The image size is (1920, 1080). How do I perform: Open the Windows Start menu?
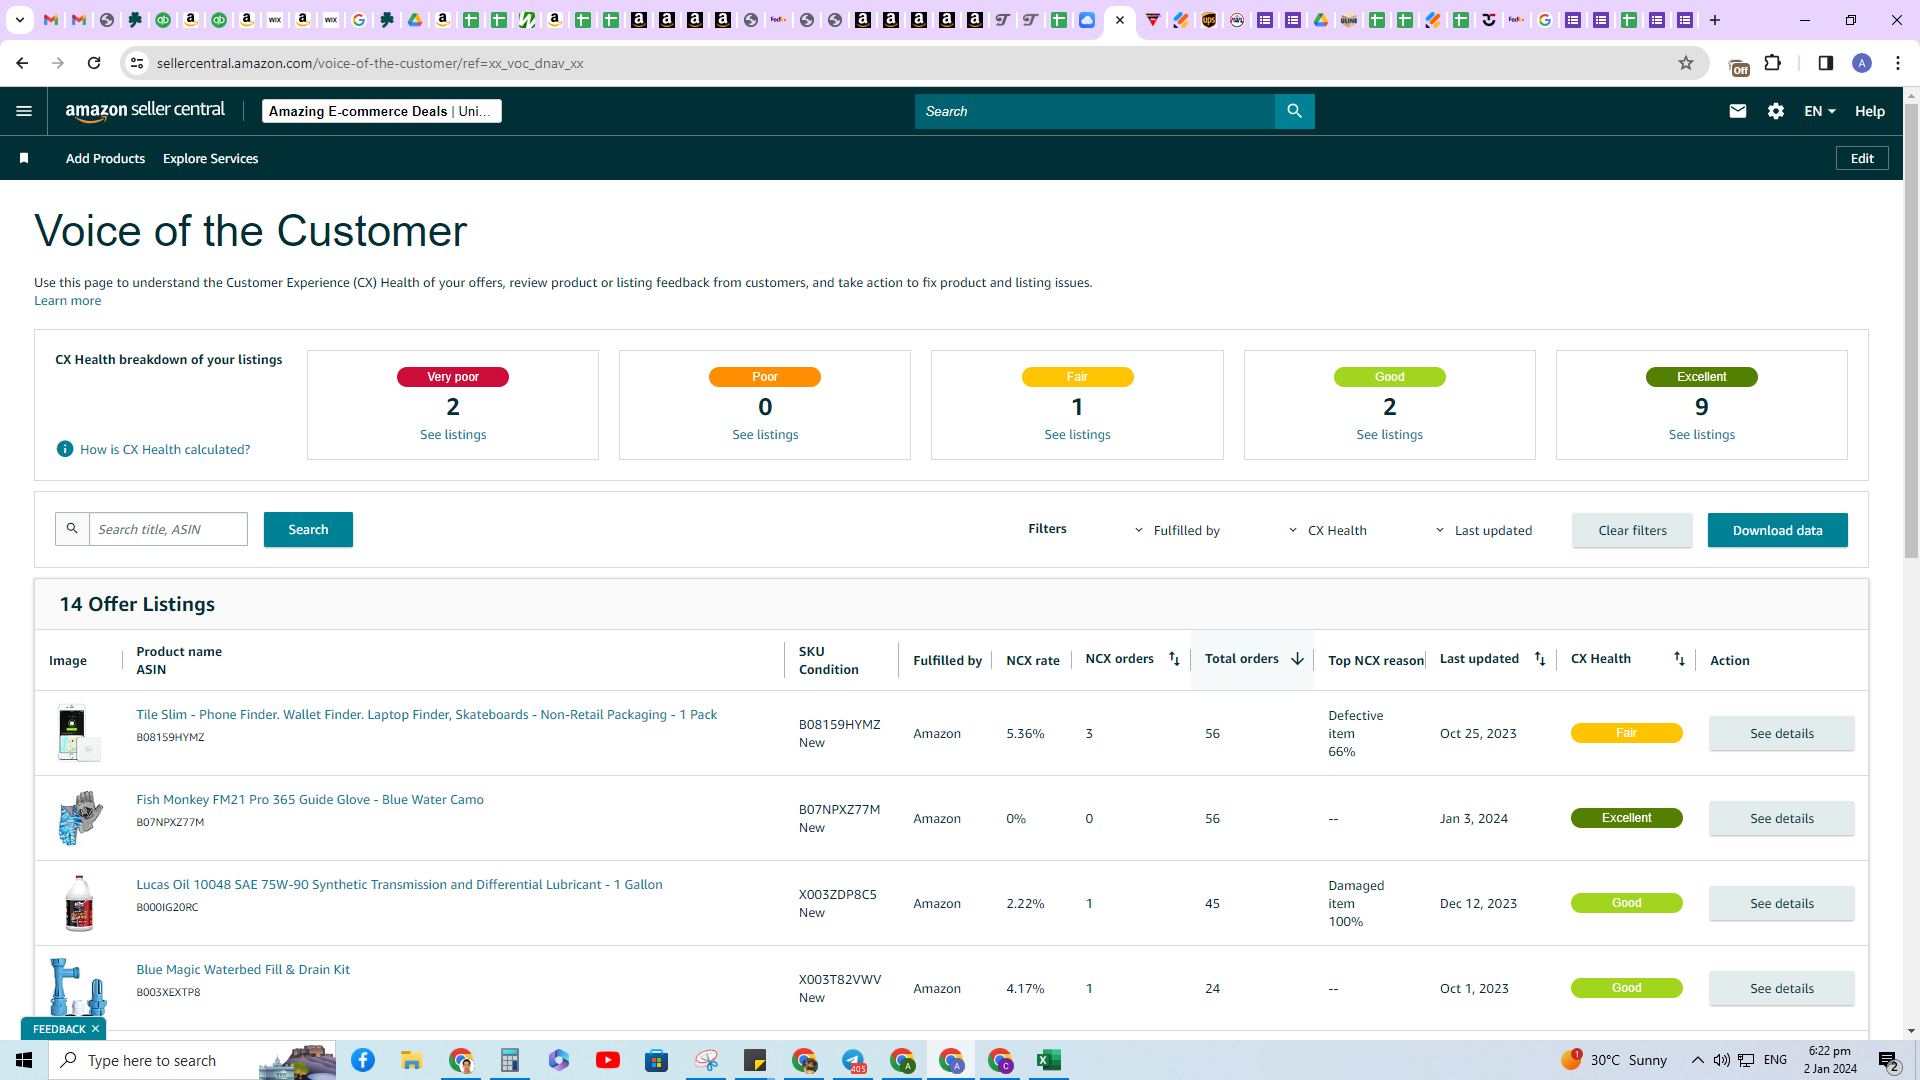point(24,1060)
